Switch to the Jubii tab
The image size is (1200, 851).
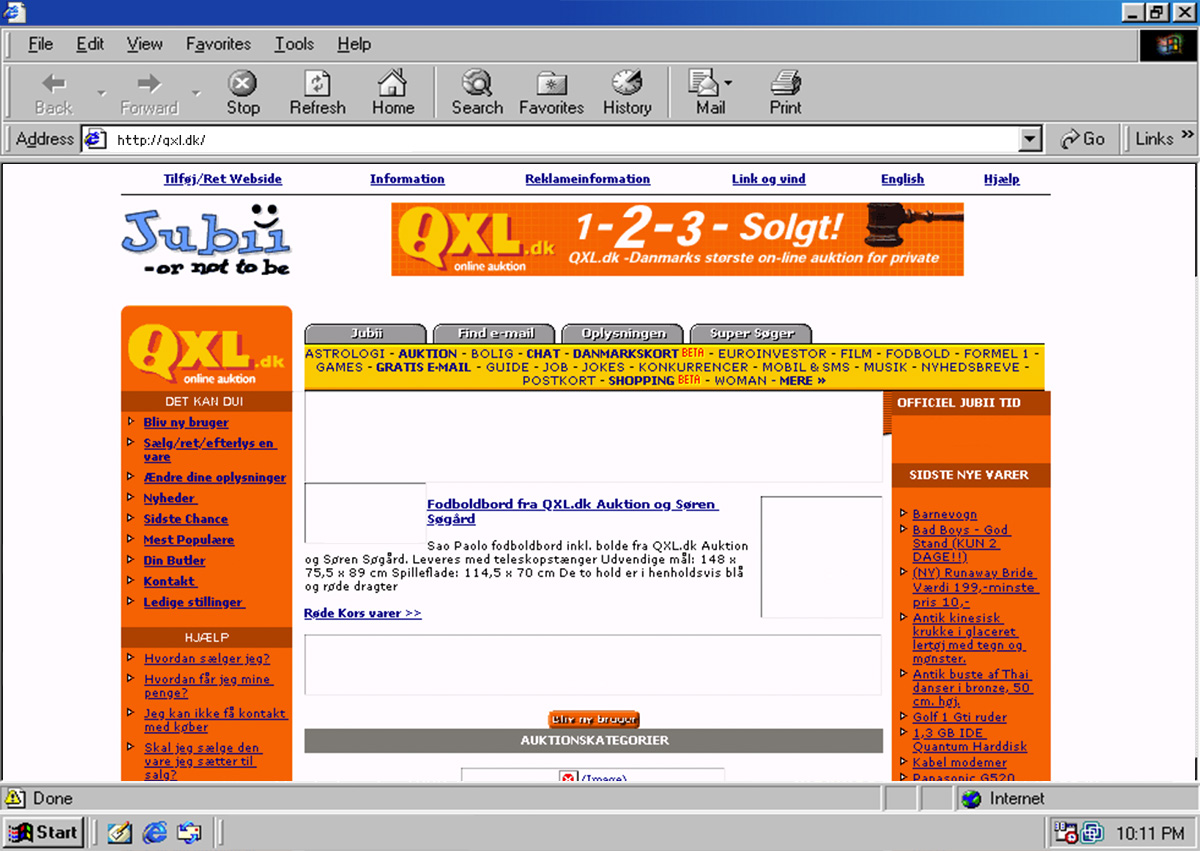(x=367, y=334)
